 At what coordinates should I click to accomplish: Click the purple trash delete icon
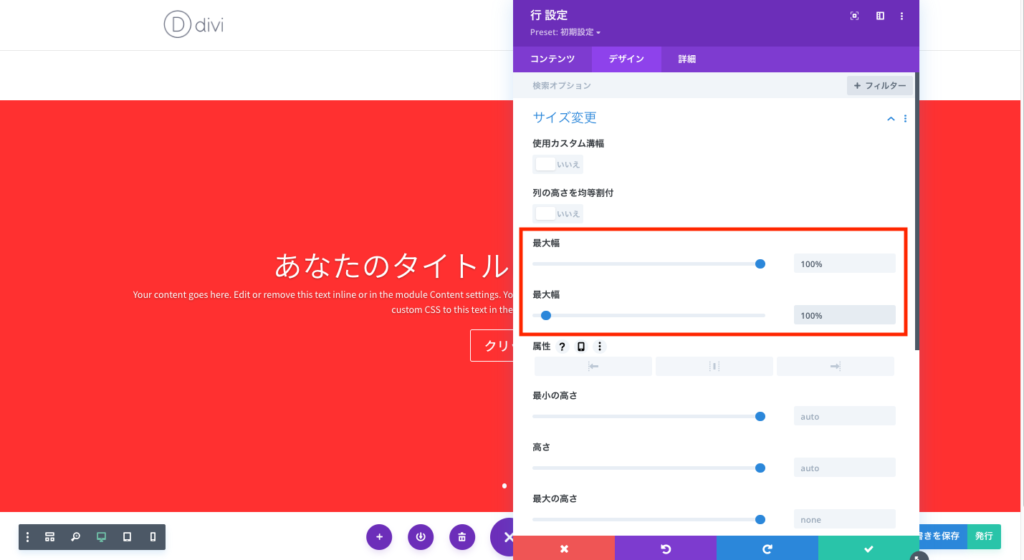(462, 537)
